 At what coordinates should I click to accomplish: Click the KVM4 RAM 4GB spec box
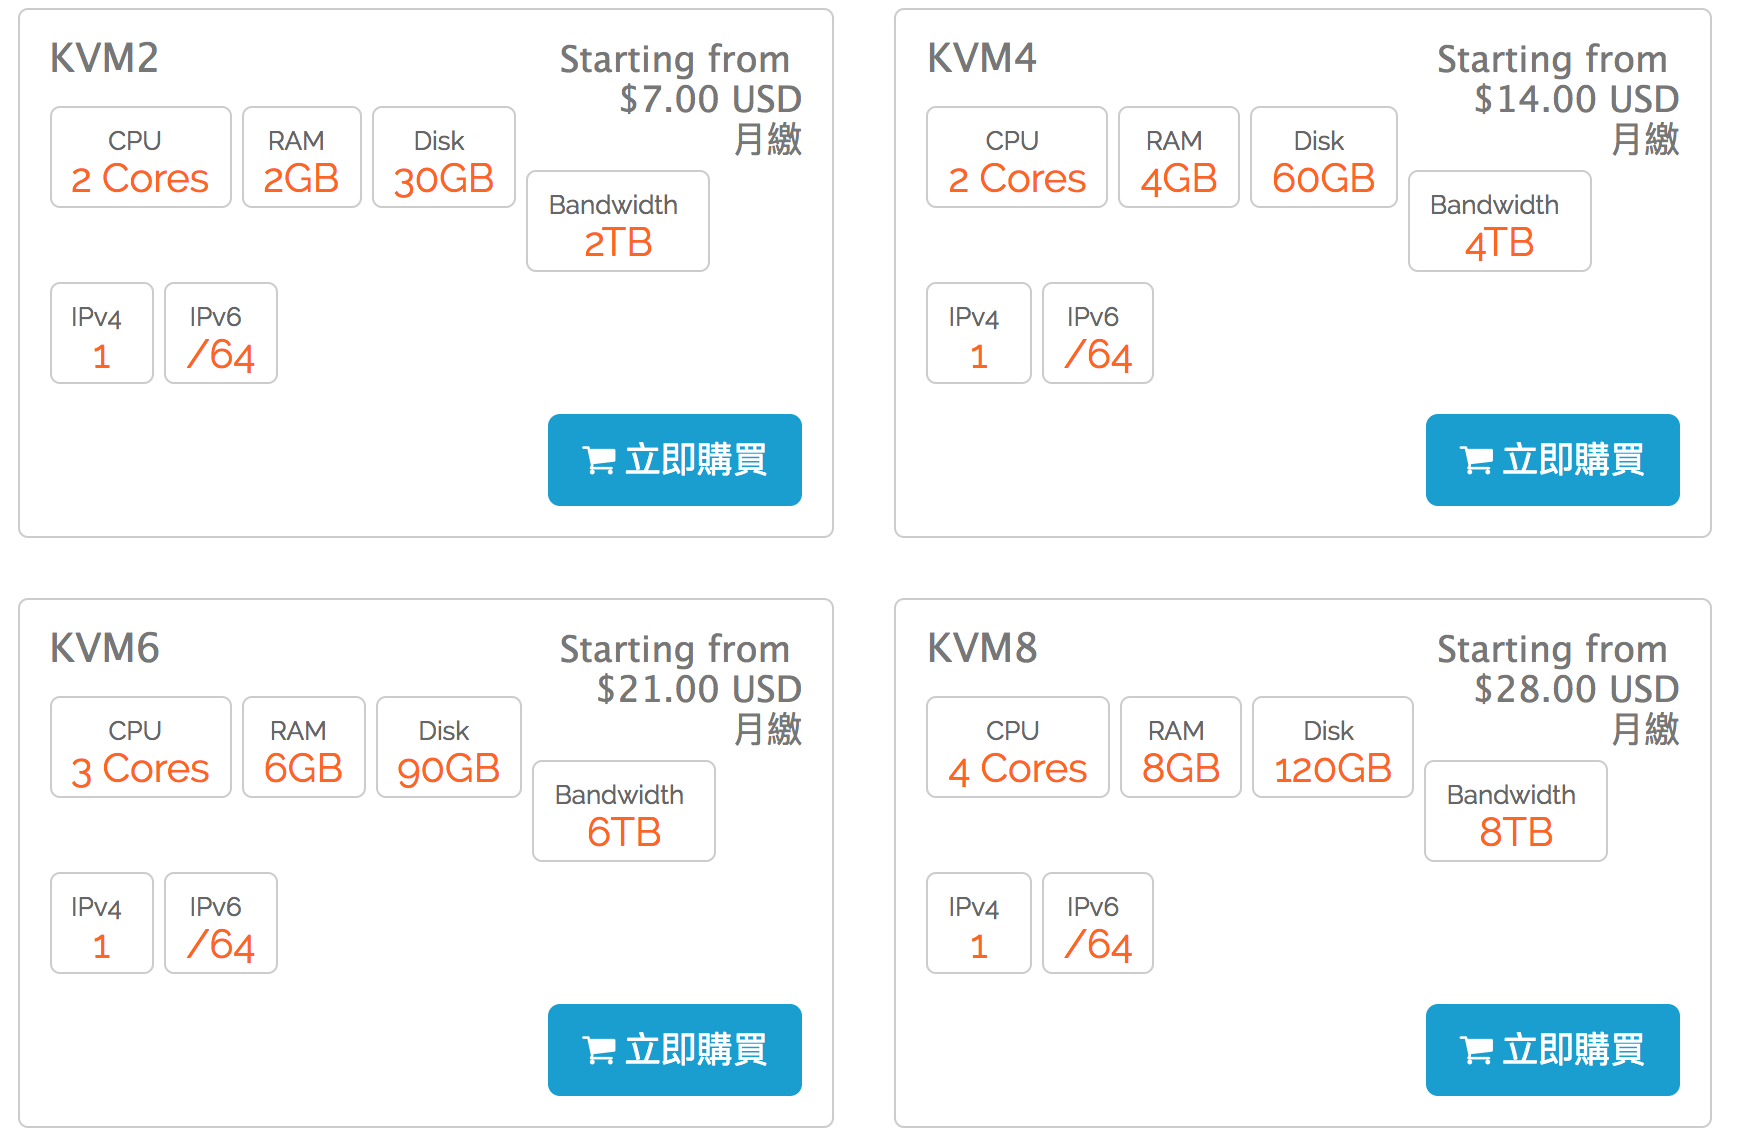tap(1178, 158)
